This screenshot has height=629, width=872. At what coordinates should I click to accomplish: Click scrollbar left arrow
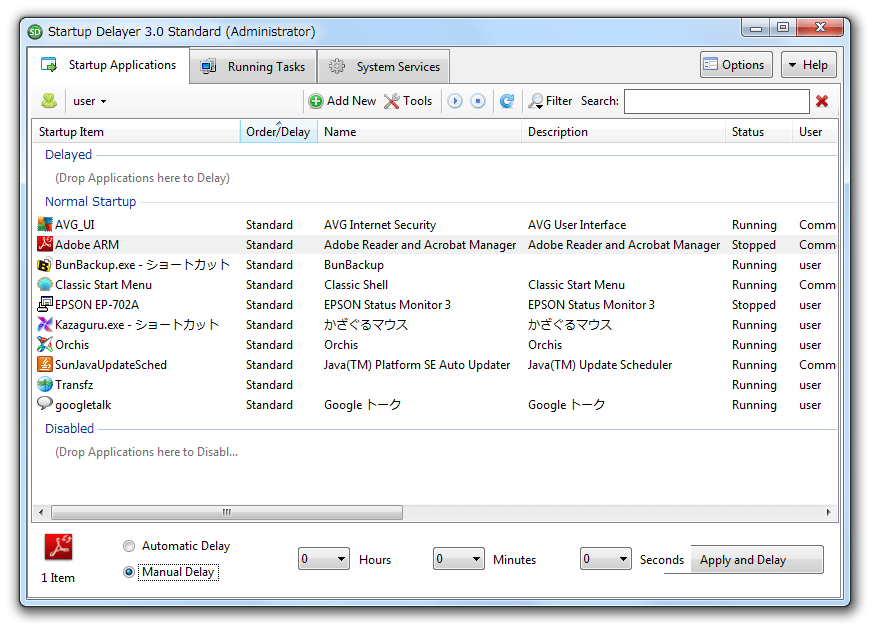(41, 512)
